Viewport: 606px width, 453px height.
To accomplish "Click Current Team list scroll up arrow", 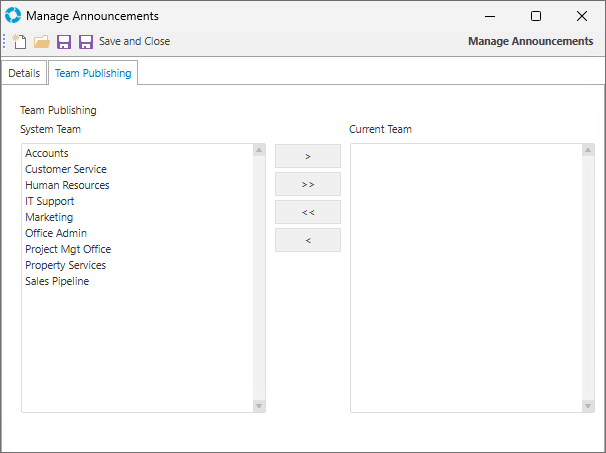I will point(588,151).
